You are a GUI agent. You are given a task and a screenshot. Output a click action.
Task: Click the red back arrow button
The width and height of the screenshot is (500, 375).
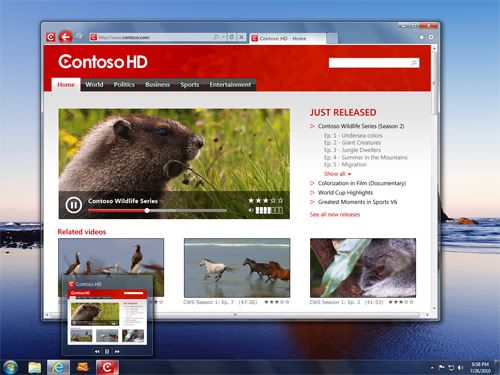click(65, 37)
